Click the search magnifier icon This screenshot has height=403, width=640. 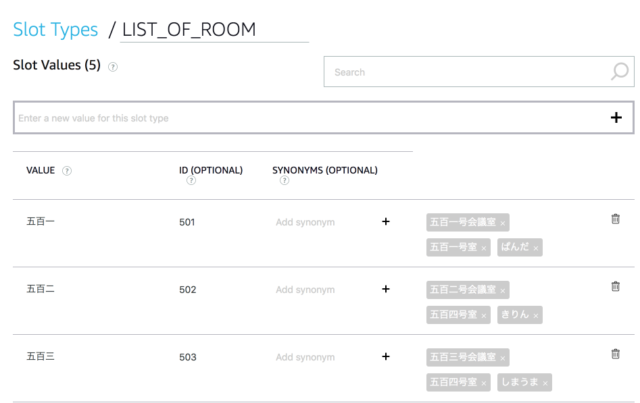pos(620,71)
